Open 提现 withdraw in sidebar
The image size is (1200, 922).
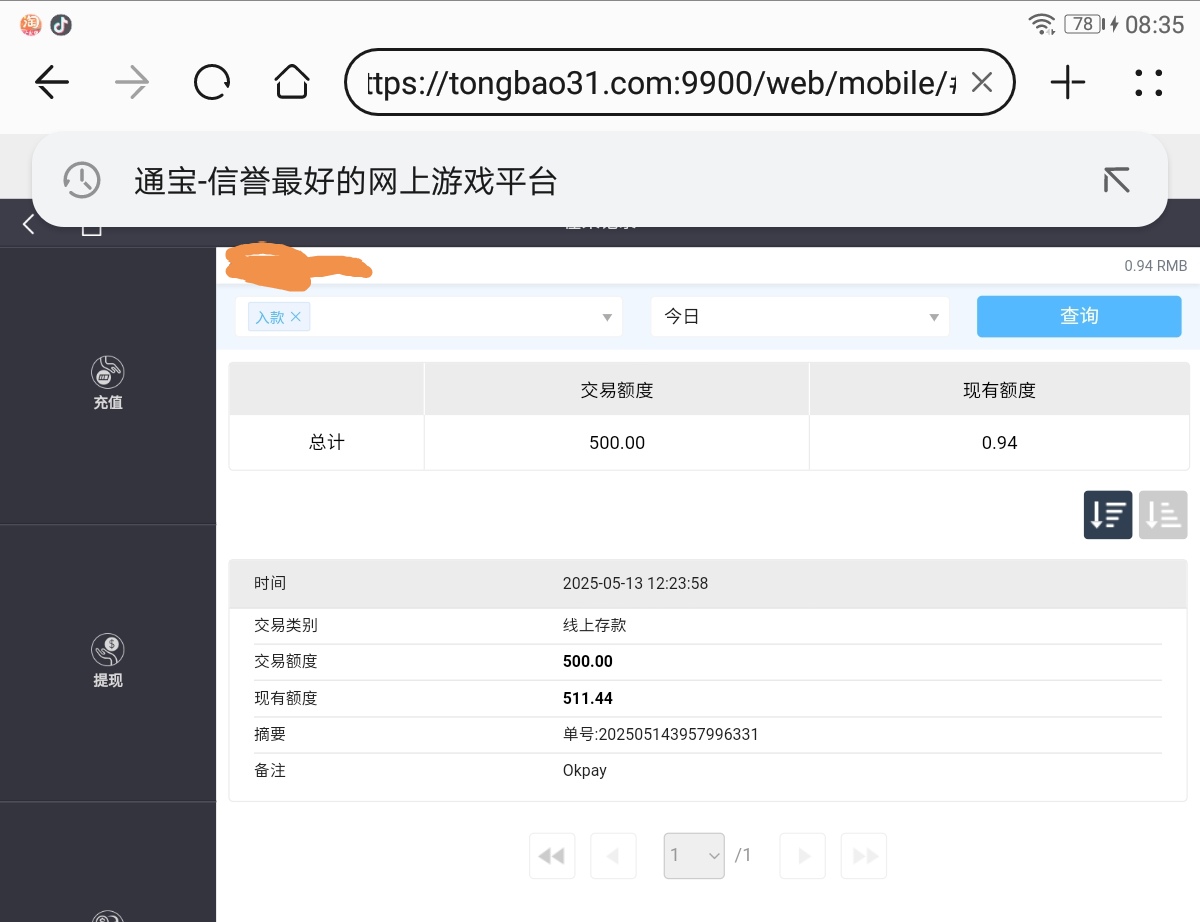tap(108, 661)
